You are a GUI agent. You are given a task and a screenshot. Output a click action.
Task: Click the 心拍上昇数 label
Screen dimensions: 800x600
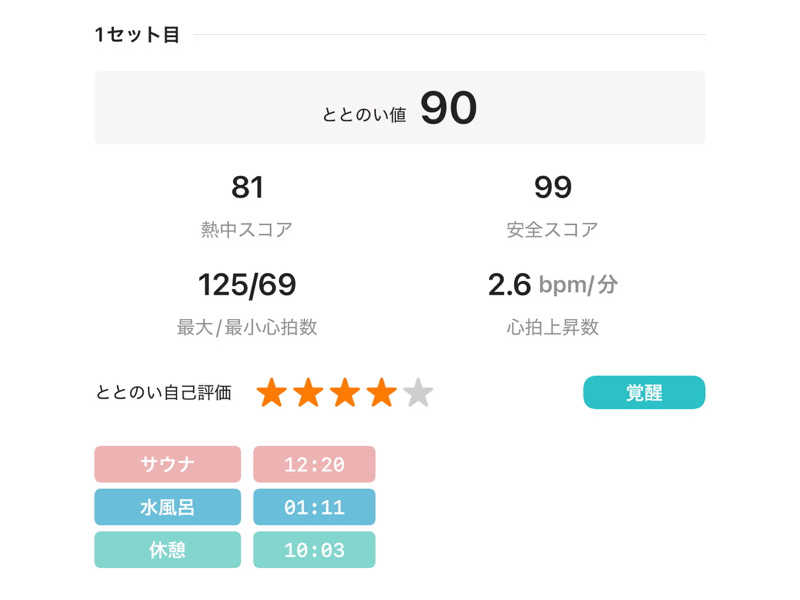(552, 327)
